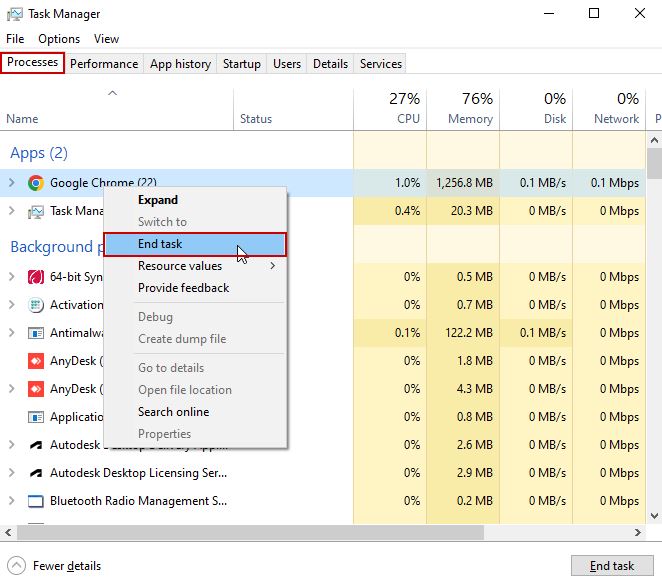This screenshot has height=585, width=662.
Task: Switch to the Users tab
Action: (x=287, y=64)
